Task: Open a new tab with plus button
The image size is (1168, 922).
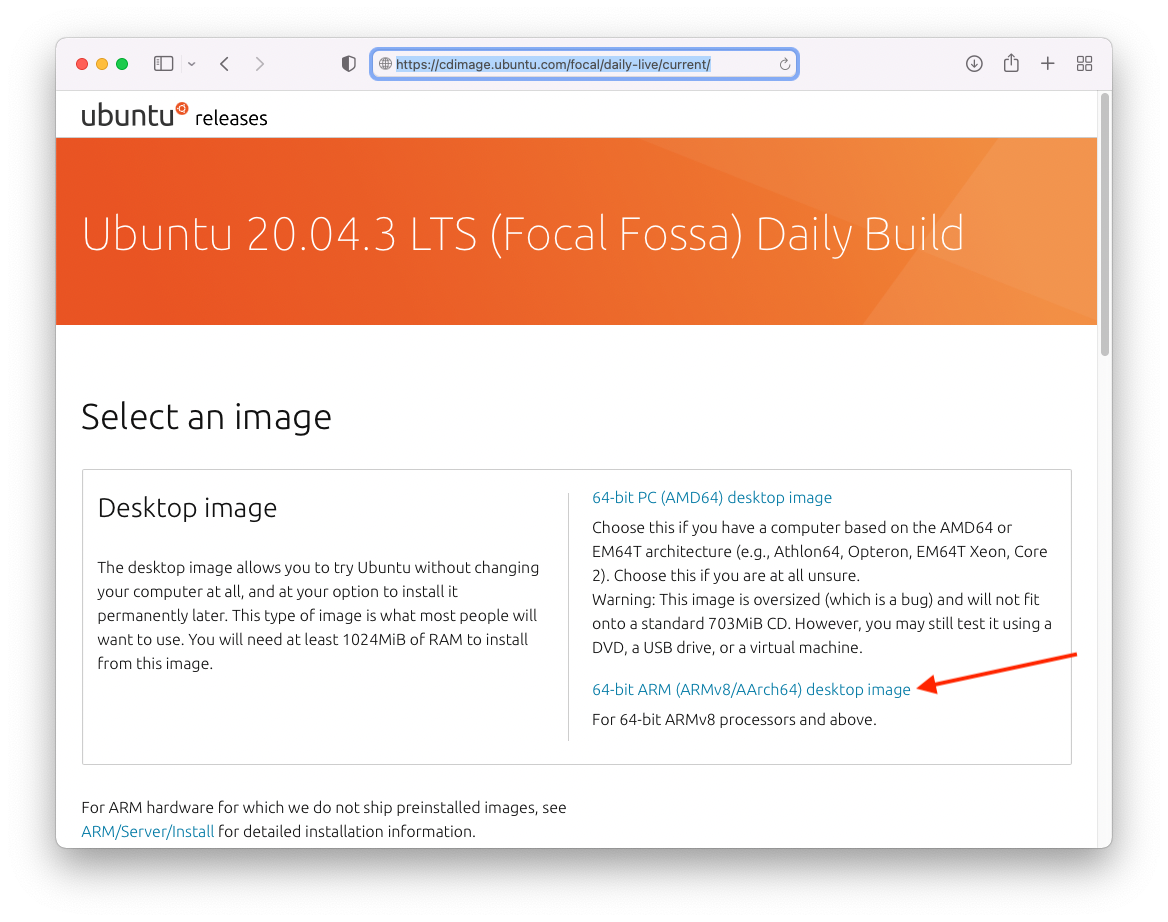Action: tap(1047, 64)
